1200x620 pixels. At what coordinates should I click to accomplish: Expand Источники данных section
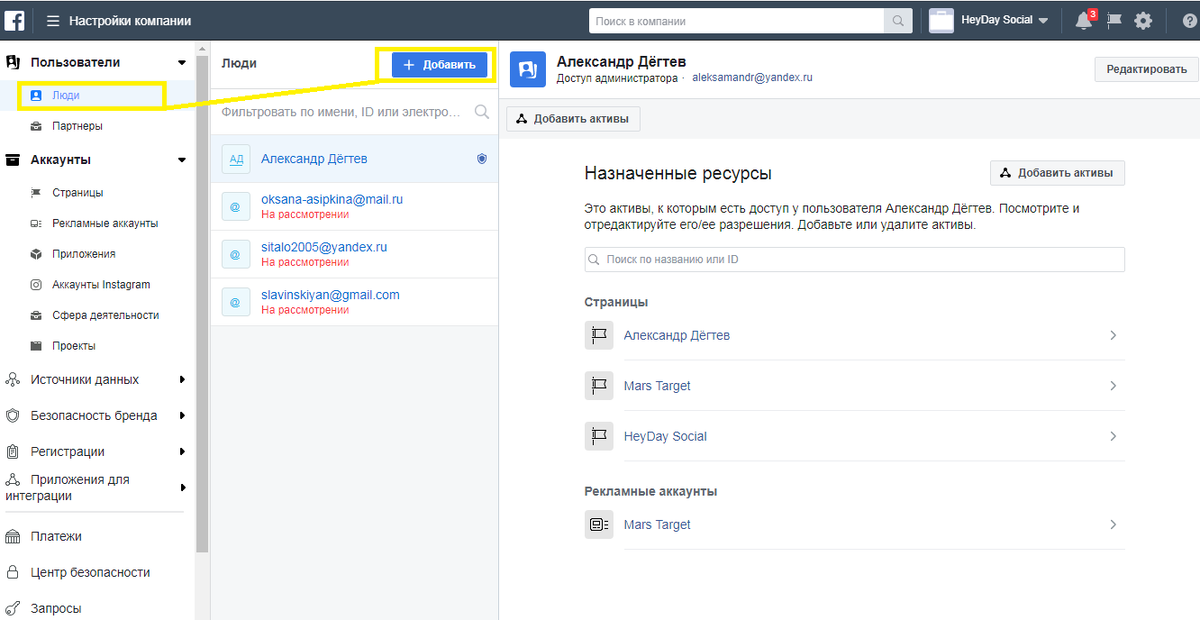click(x=182, y=380)
